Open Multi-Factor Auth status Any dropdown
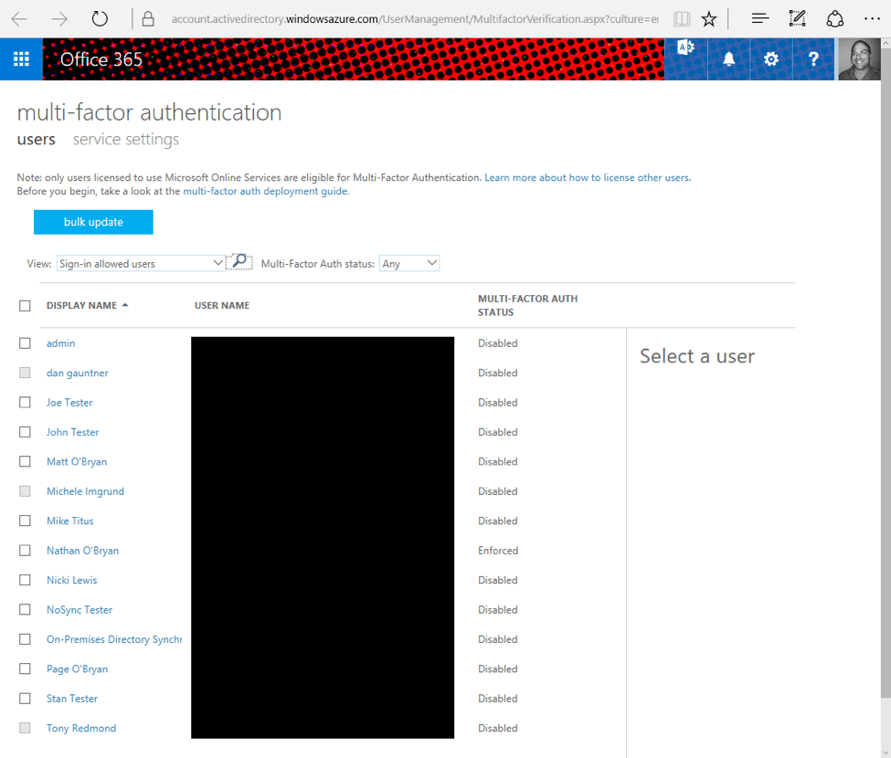The image size is (891, 758). coord(409,263)
